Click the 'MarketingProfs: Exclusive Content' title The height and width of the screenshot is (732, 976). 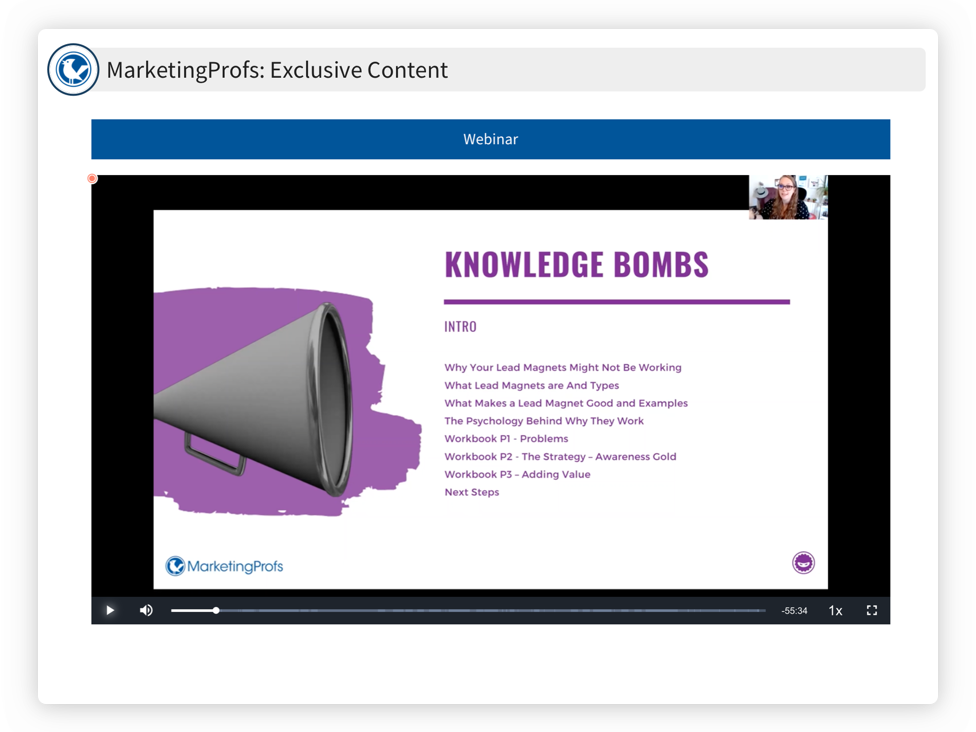[x=277, y=70]
